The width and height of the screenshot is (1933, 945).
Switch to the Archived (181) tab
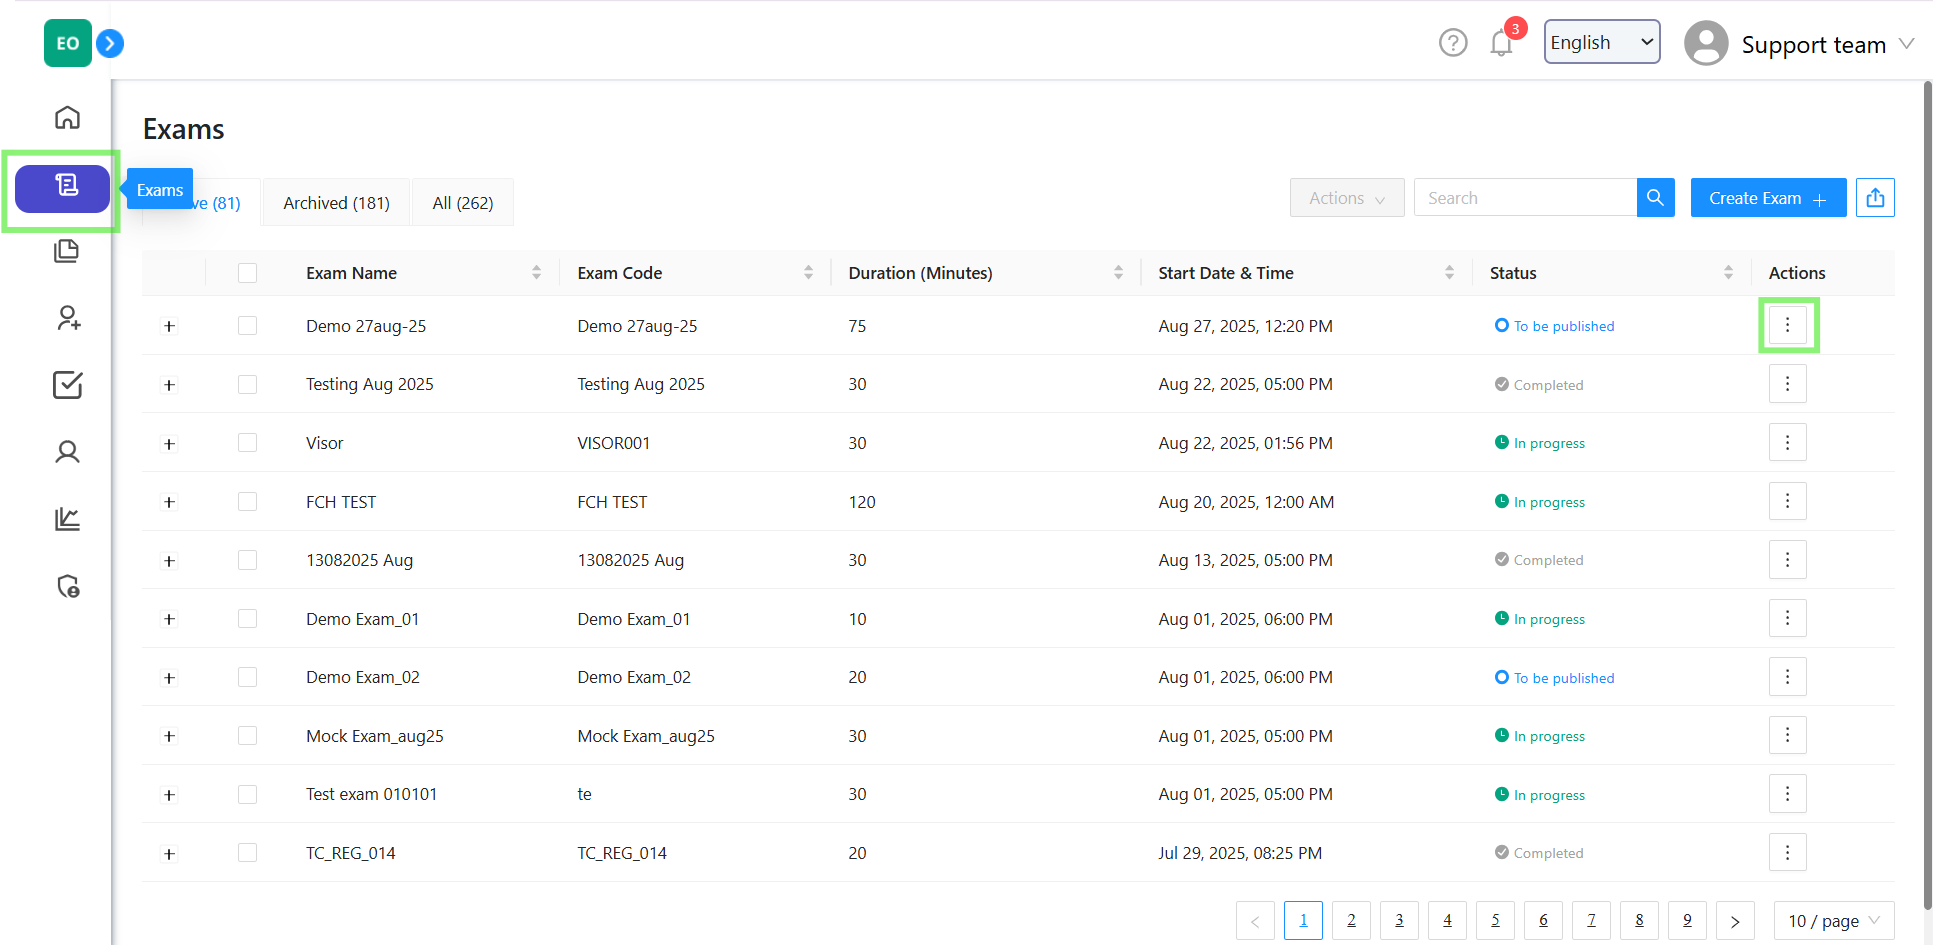point(336,203)
